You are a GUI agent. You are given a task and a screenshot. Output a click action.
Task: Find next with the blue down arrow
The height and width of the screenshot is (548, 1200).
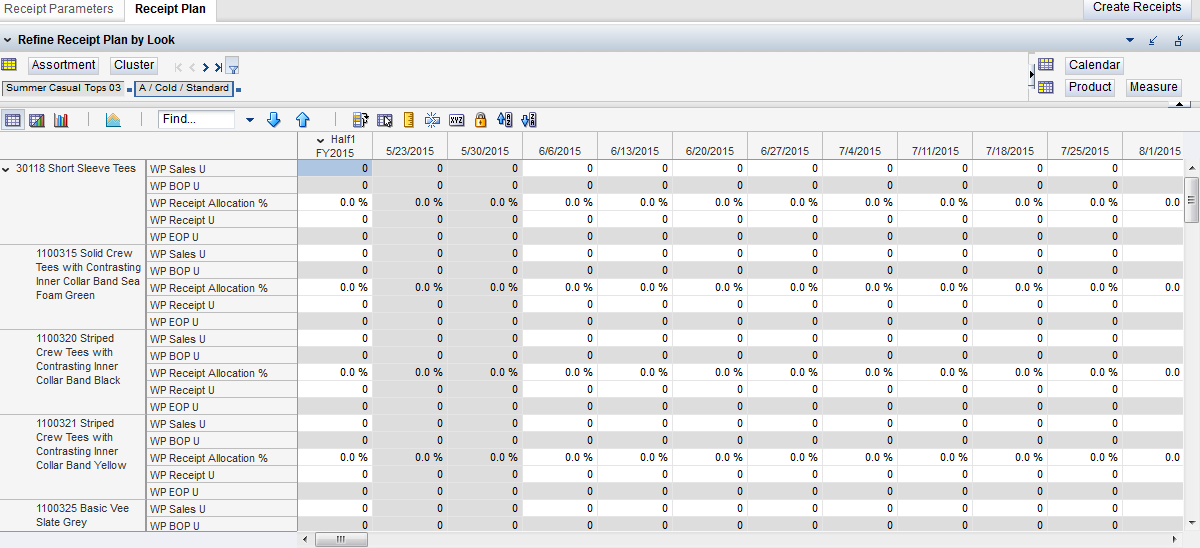tap(274, 120)
